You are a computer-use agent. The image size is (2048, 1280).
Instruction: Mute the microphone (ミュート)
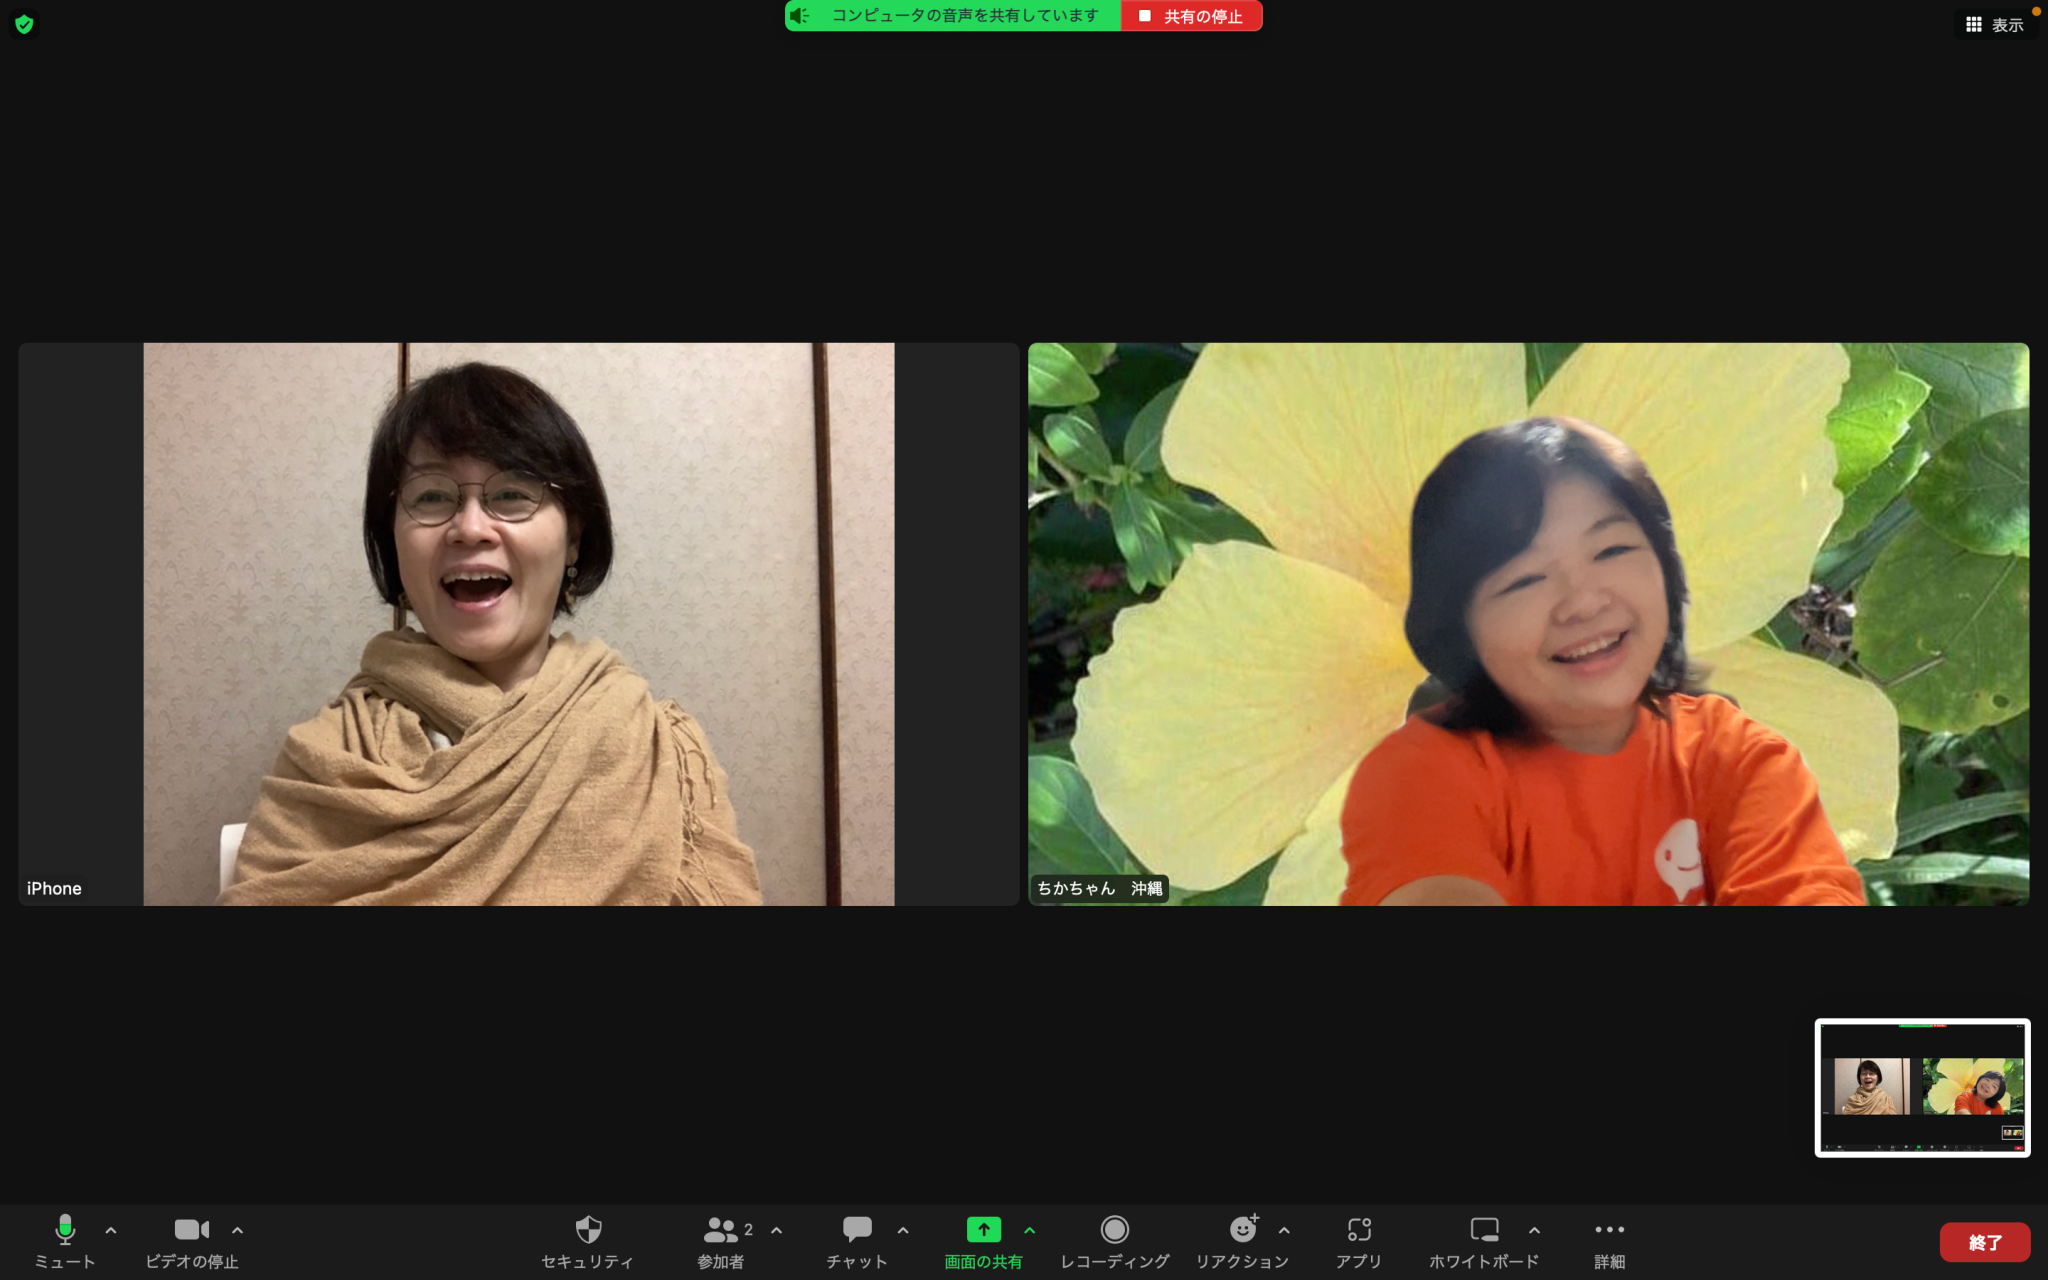[x=65, y=1230]
